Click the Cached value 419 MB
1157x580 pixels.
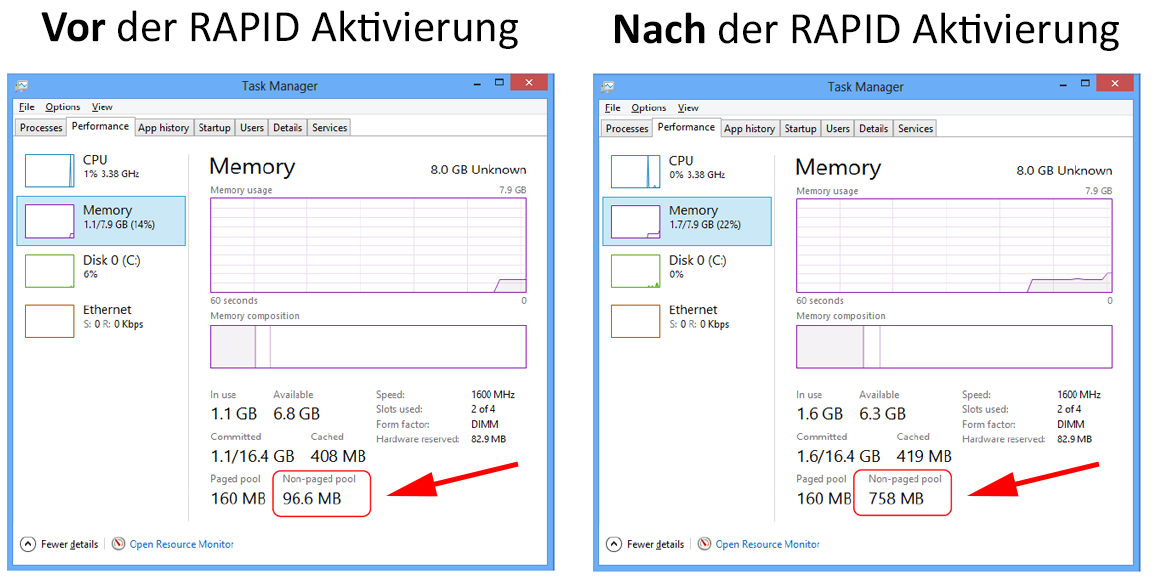(924, 456)
